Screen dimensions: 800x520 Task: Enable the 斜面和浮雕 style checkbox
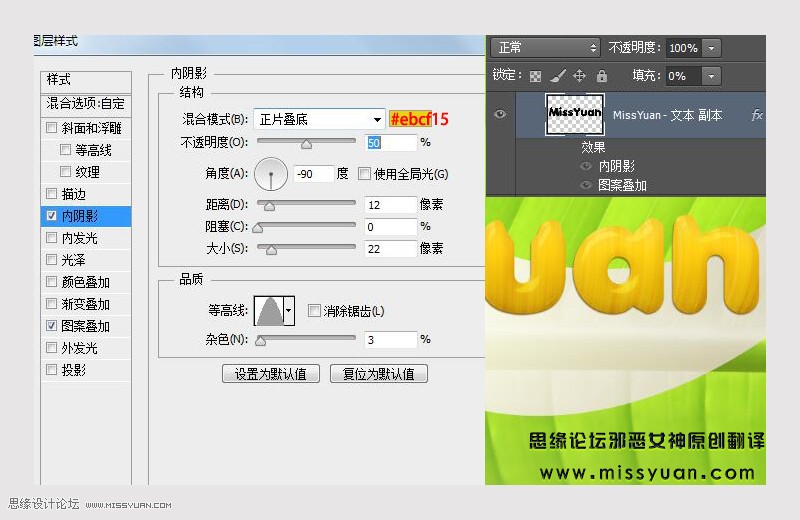click(x=52, y=128)
